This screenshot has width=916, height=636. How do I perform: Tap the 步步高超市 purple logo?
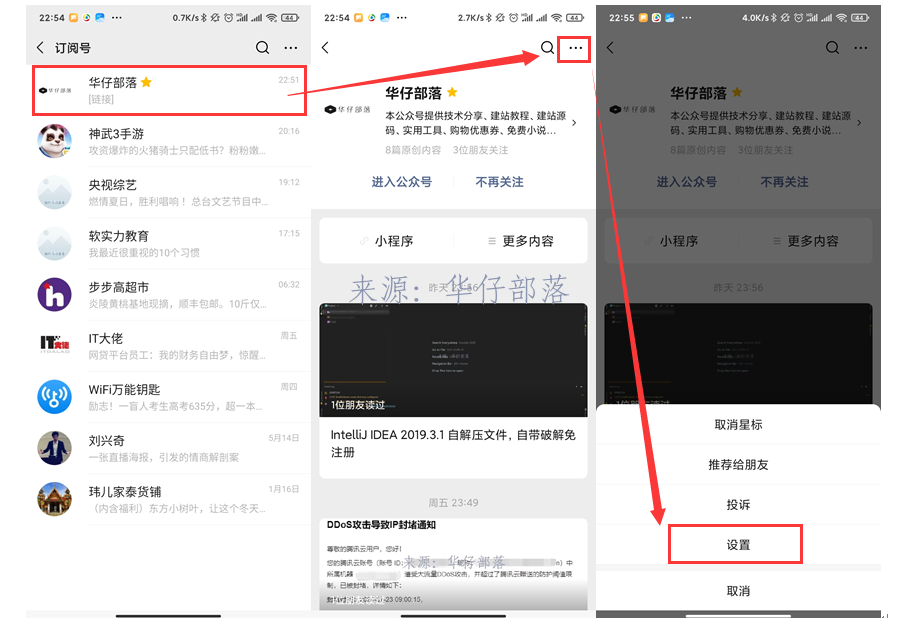click(x=54, y=294)
